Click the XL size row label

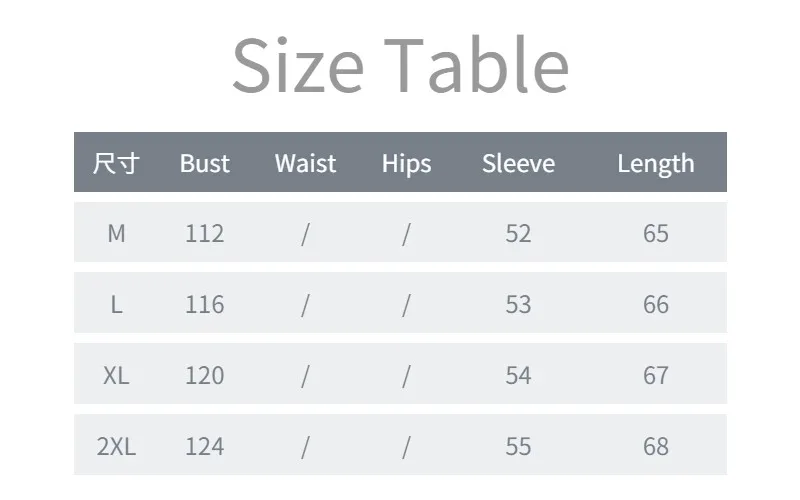point(116,375)
